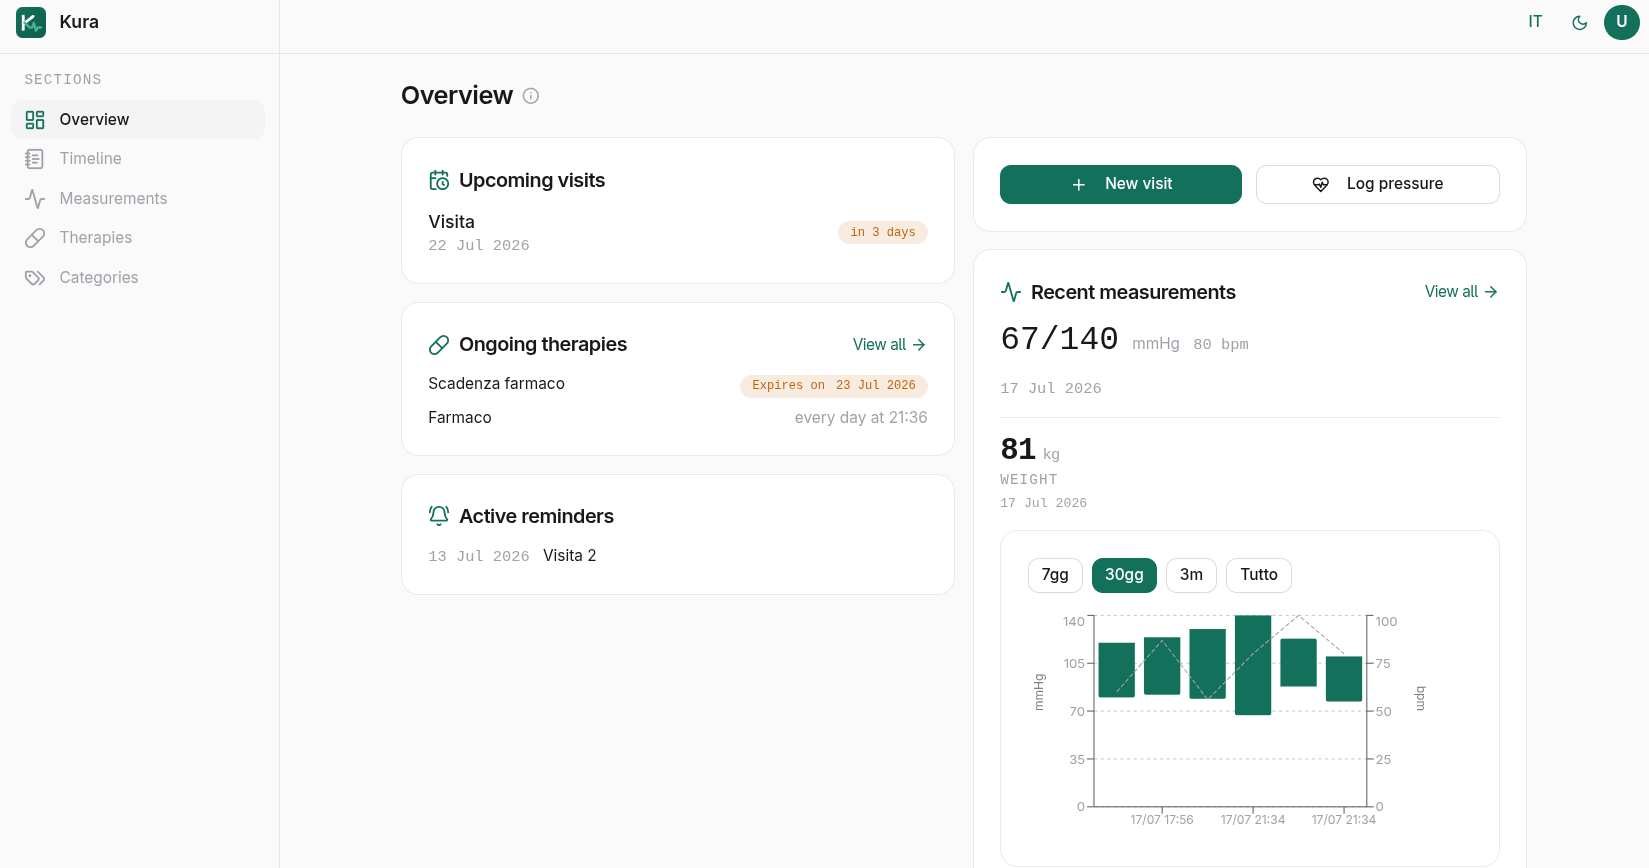
Task: Create a New visit
Action: [x=1121, y=184]
